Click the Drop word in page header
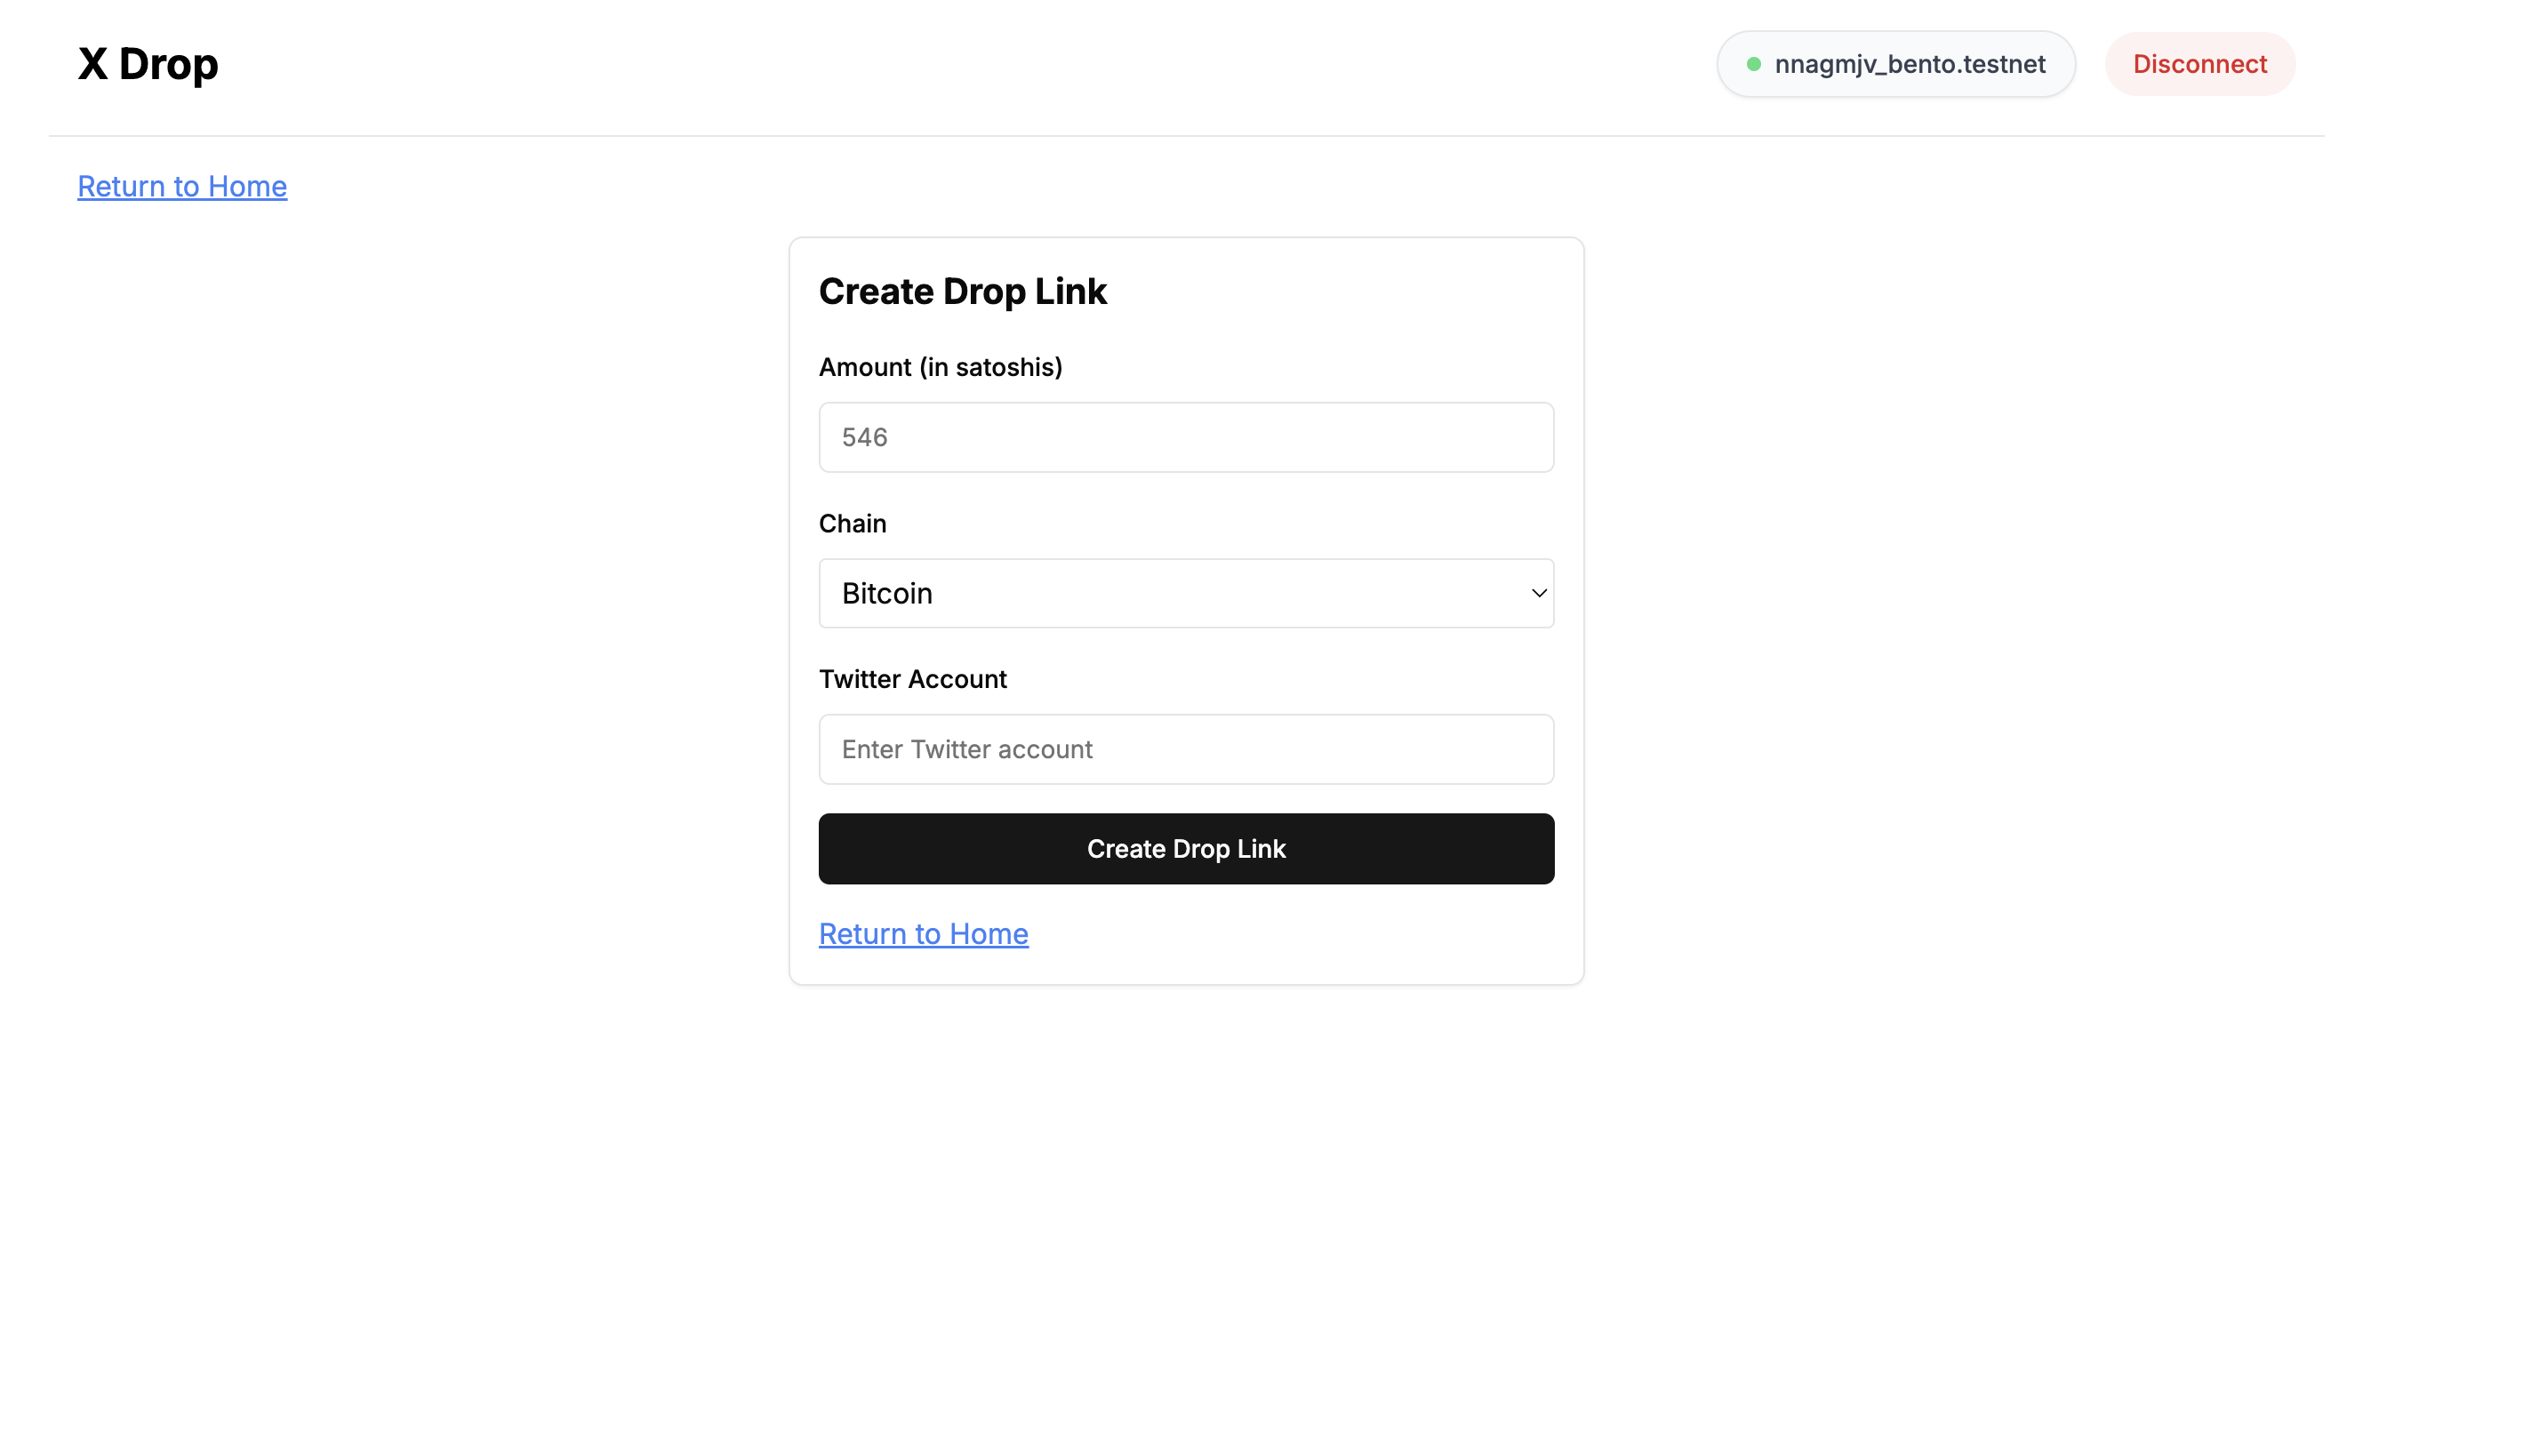Viewport: 2531px width, 1456px height. coord(168,64)
